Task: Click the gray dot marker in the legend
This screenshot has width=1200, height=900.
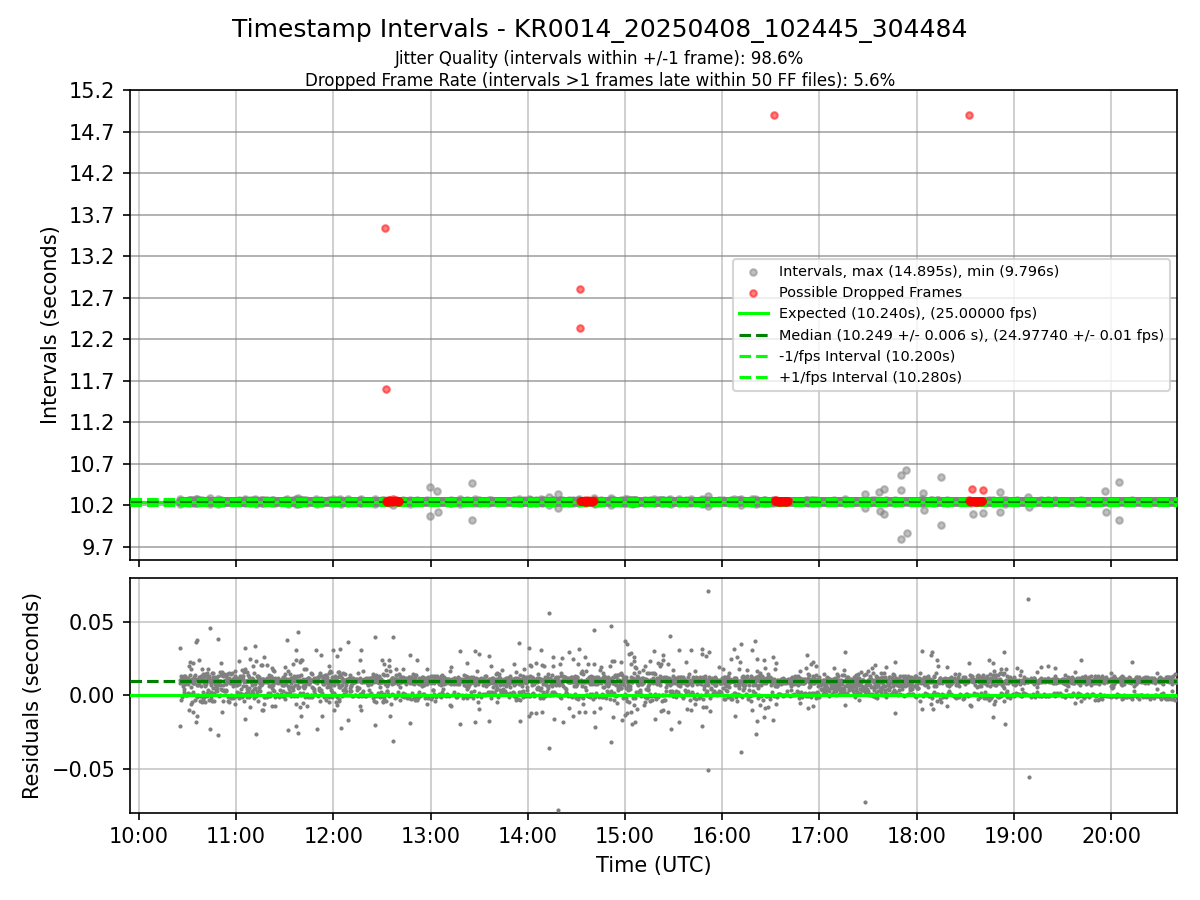Action: [753, 272]
